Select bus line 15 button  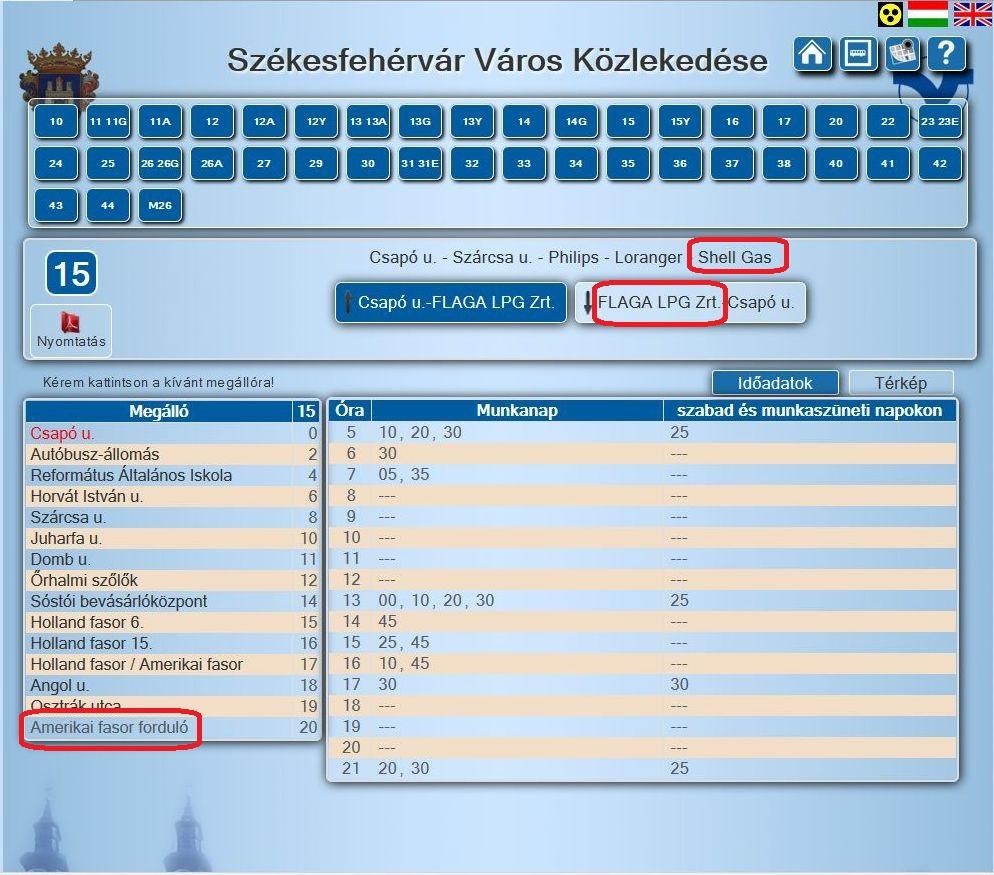click(628, 121)
